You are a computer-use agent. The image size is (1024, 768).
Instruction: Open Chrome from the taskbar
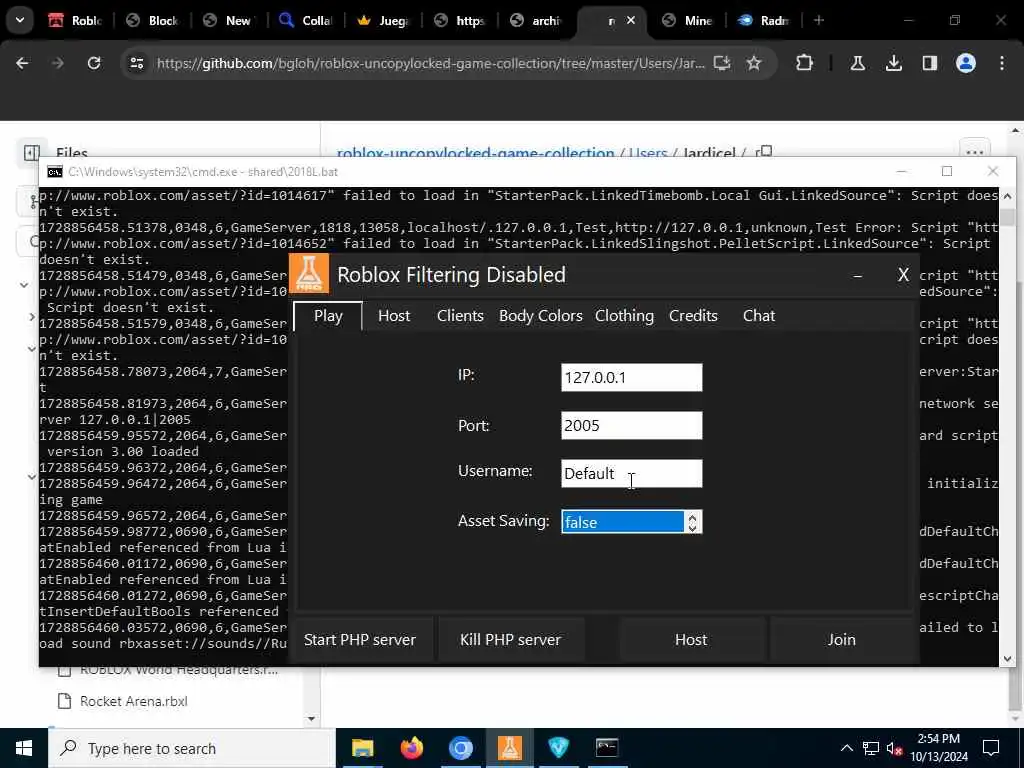click(x=460, y=748)
